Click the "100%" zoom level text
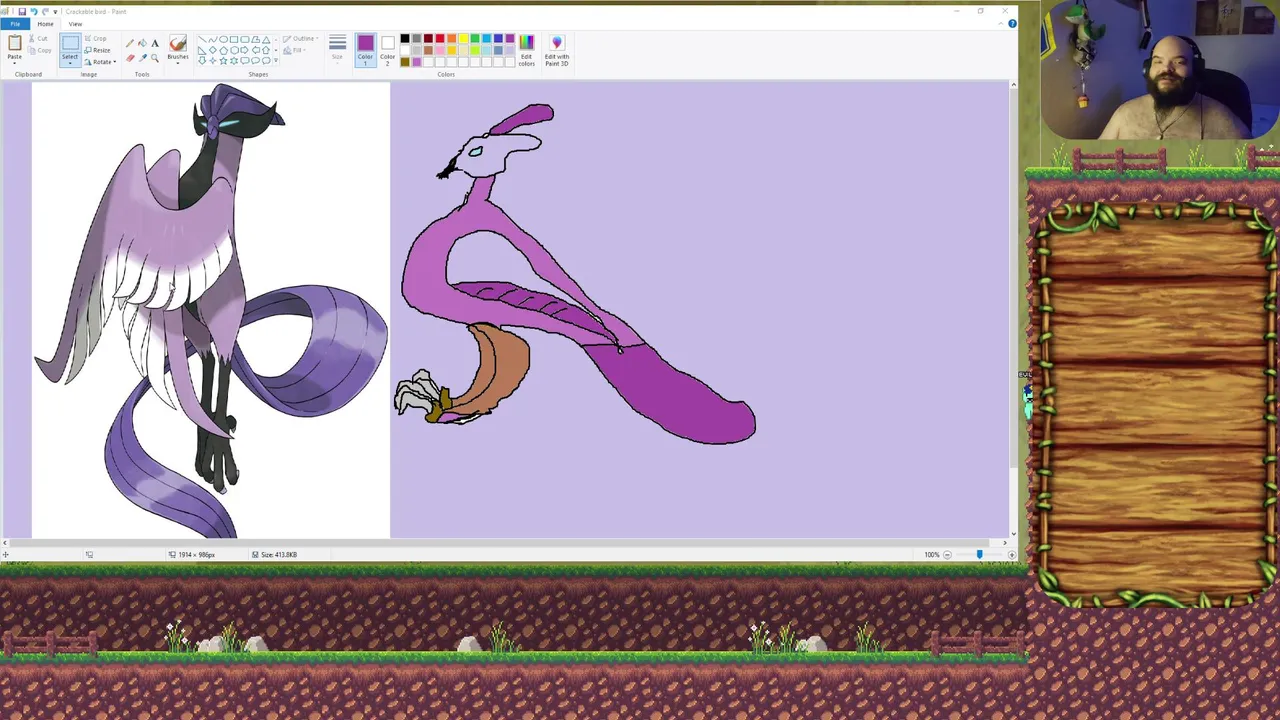 pyautogui.click(x=932, y=555)
